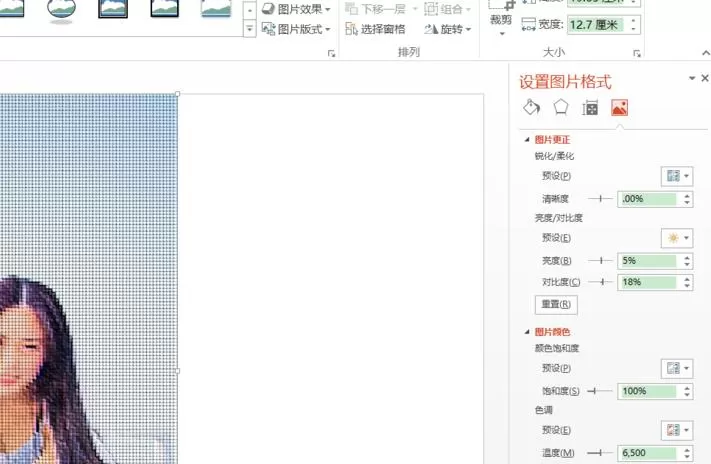Adjust the 清晰度 slider
This screenshot has width=711, height=464.
(600, 199)
